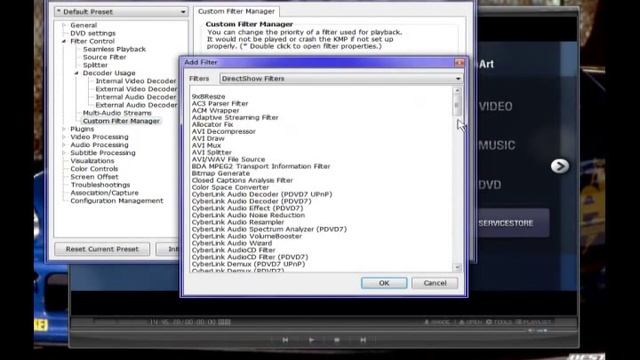Viewport: 640px width, 360px height.
Task: Select DVD settings in the tree
Action: [x=93, y=33]
